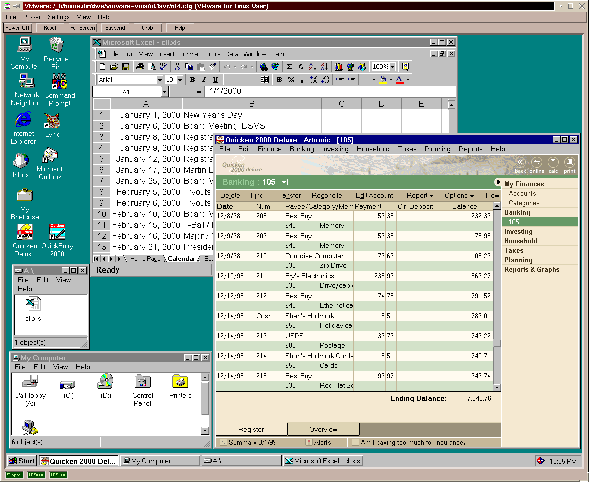
Task: Click the Reconcile button in Quicken register
Action: pyautogui.click(x=326, y=196)
